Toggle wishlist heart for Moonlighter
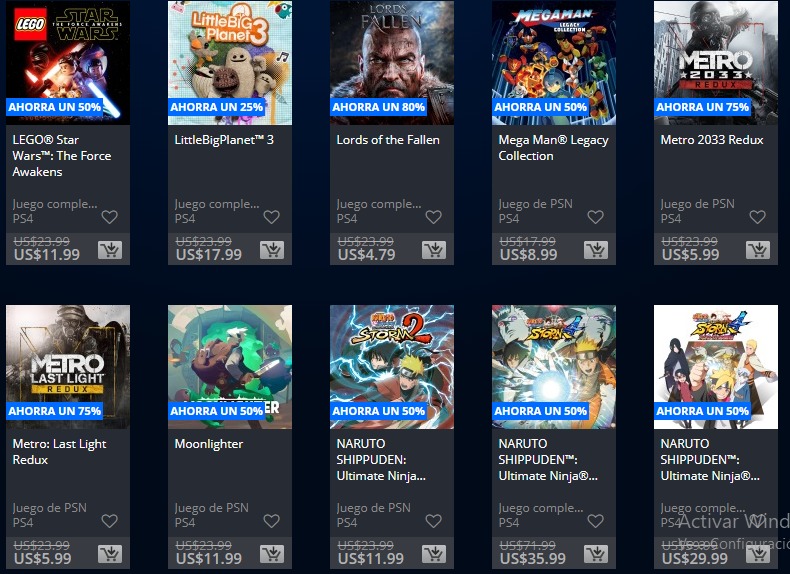The image size is (790, 574). [272, 521]
